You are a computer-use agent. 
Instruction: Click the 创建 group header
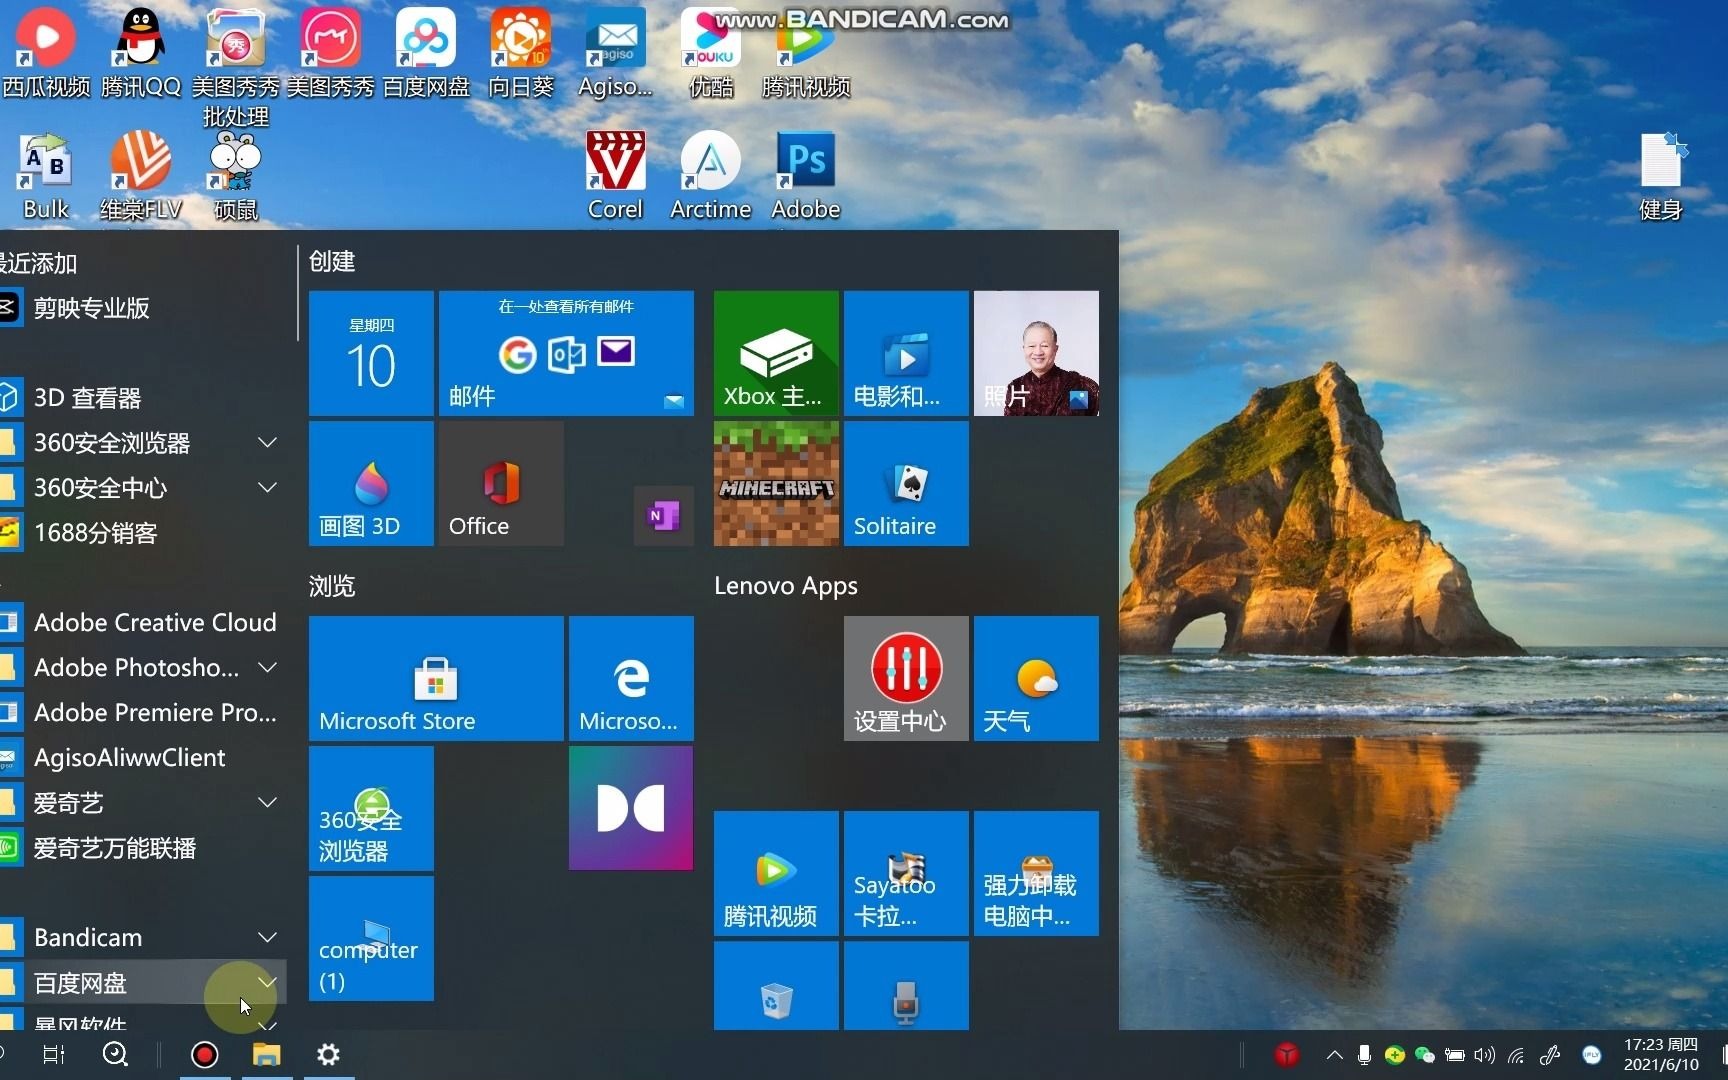coord(332,261)
